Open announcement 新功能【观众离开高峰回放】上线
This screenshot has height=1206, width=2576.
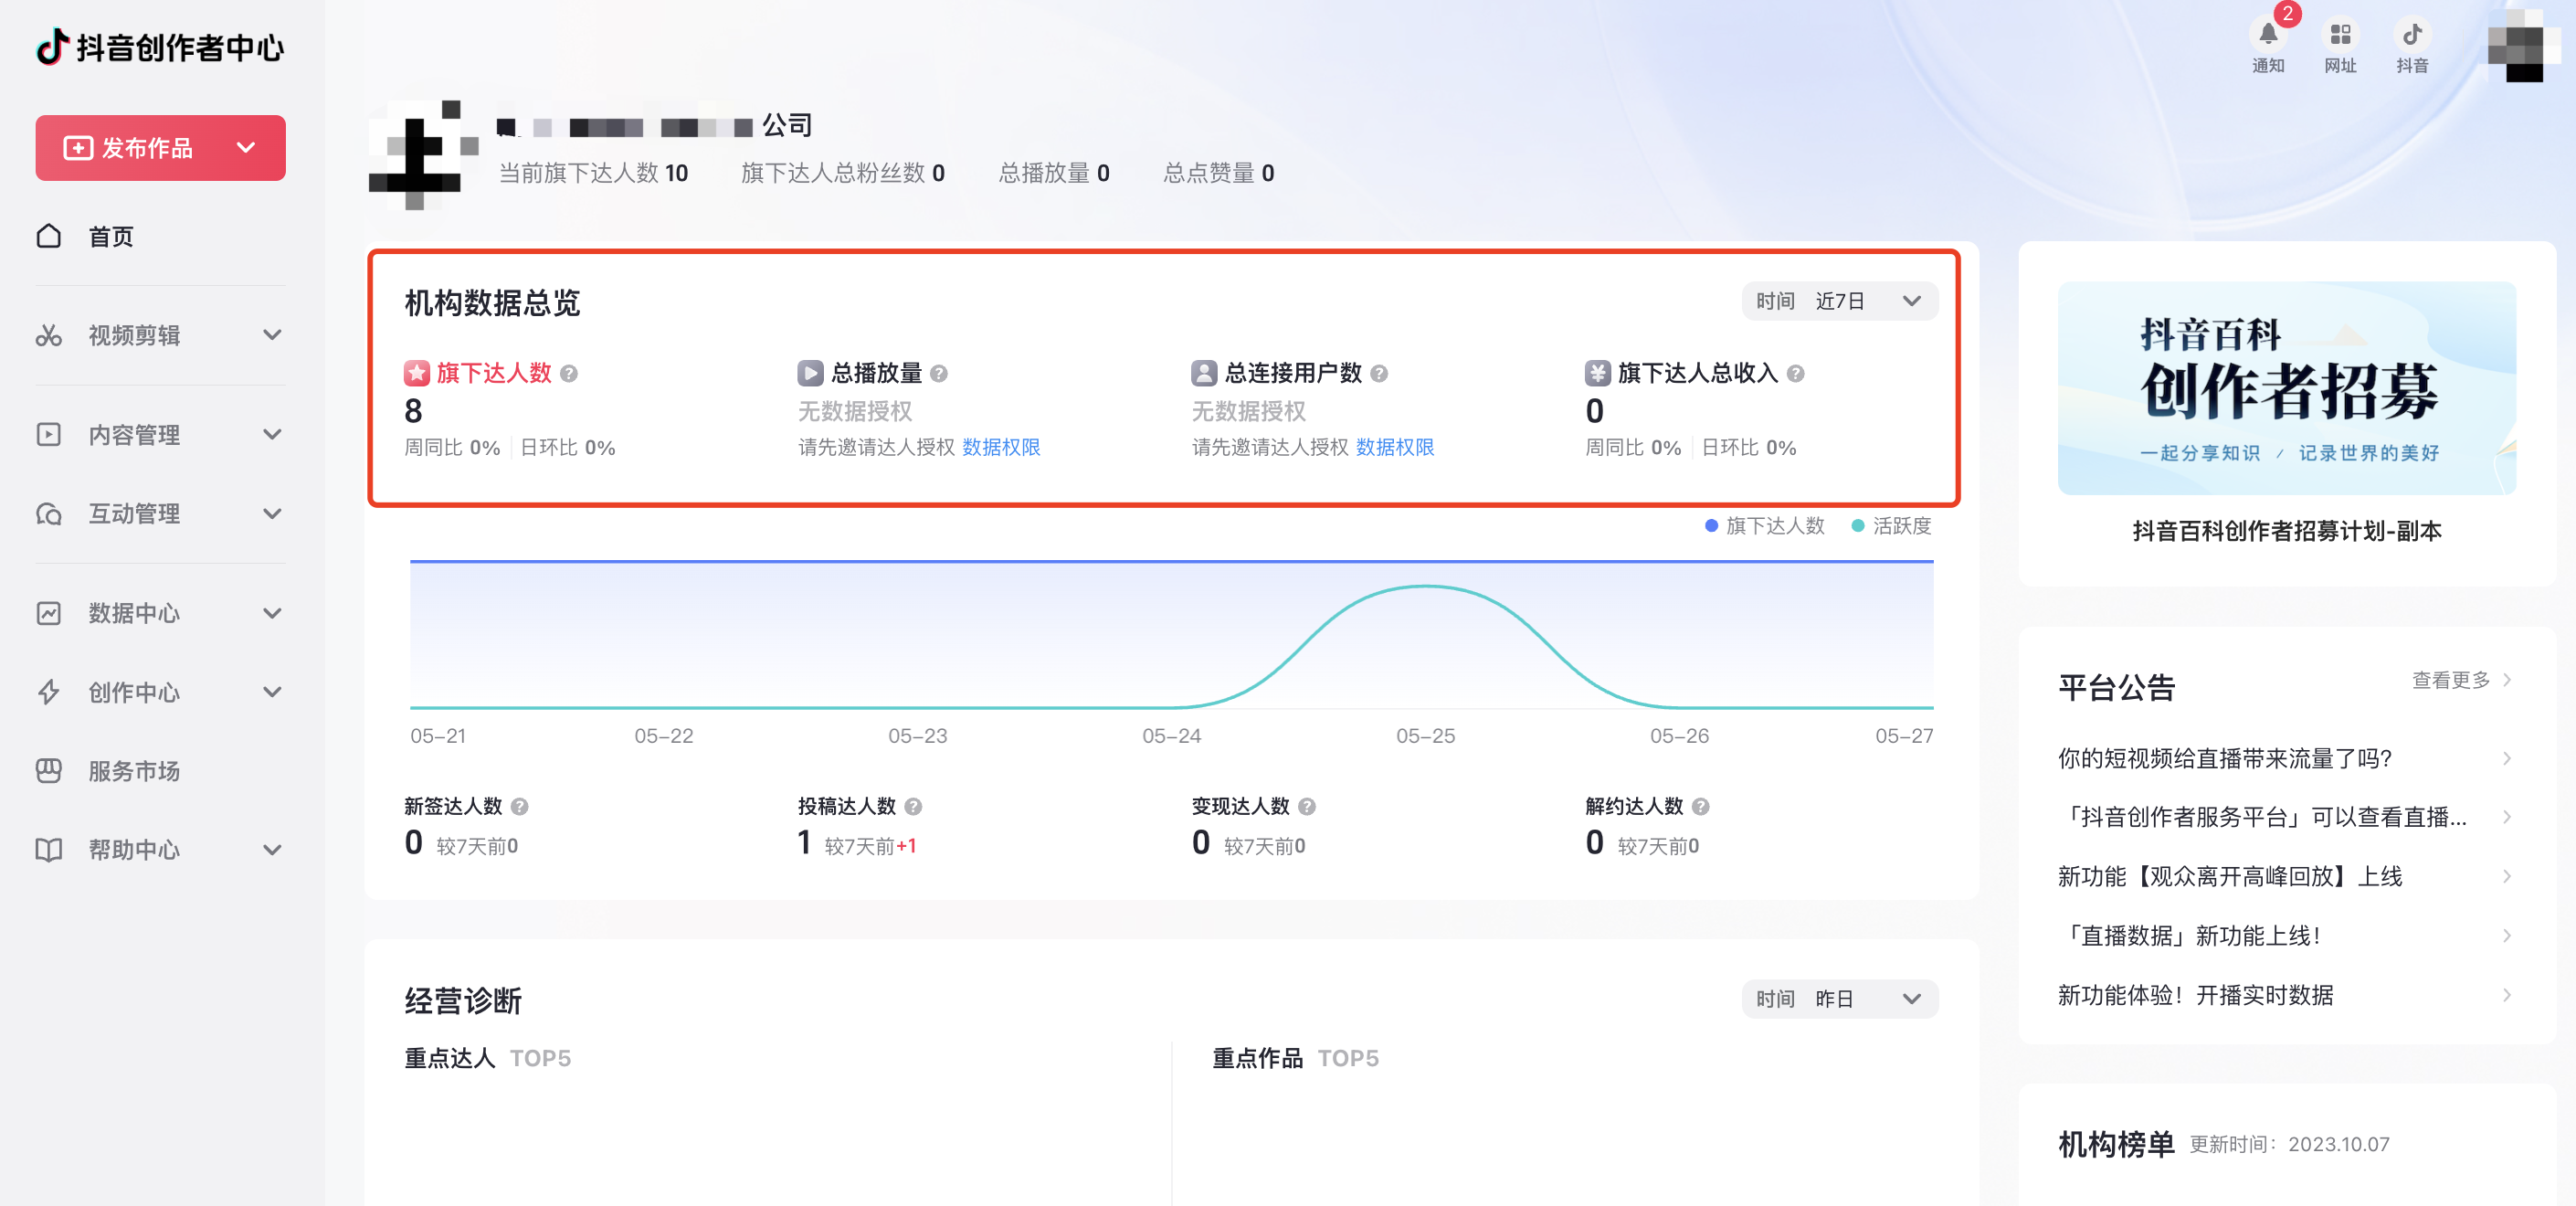2286,877
